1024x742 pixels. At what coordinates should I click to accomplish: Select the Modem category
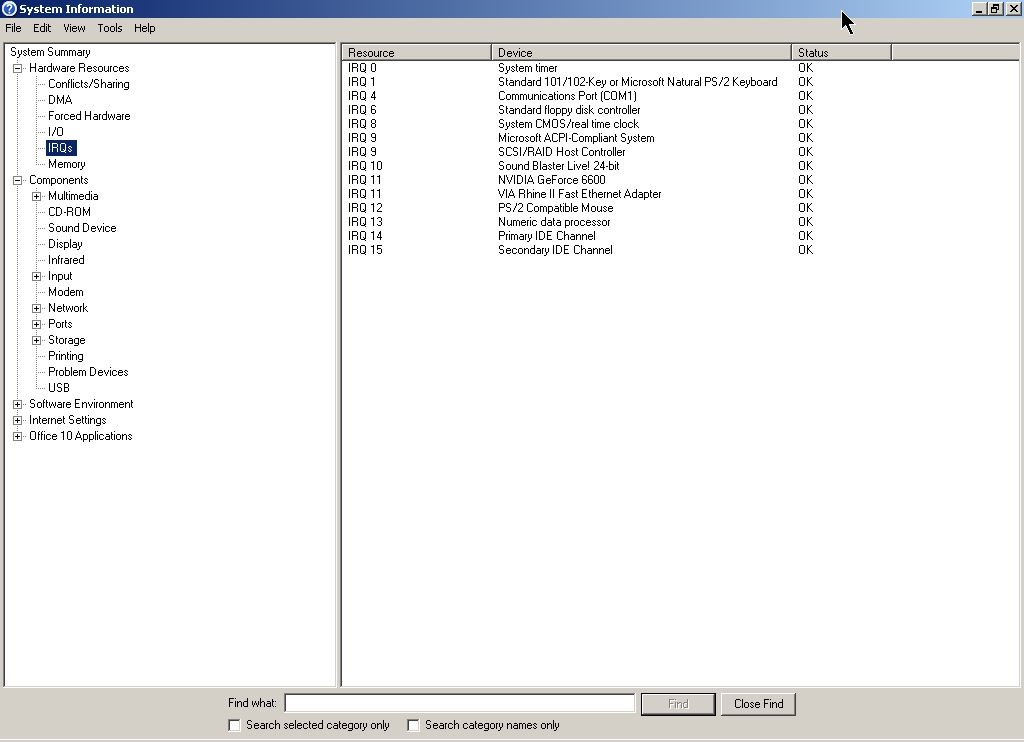pos(65,292)
